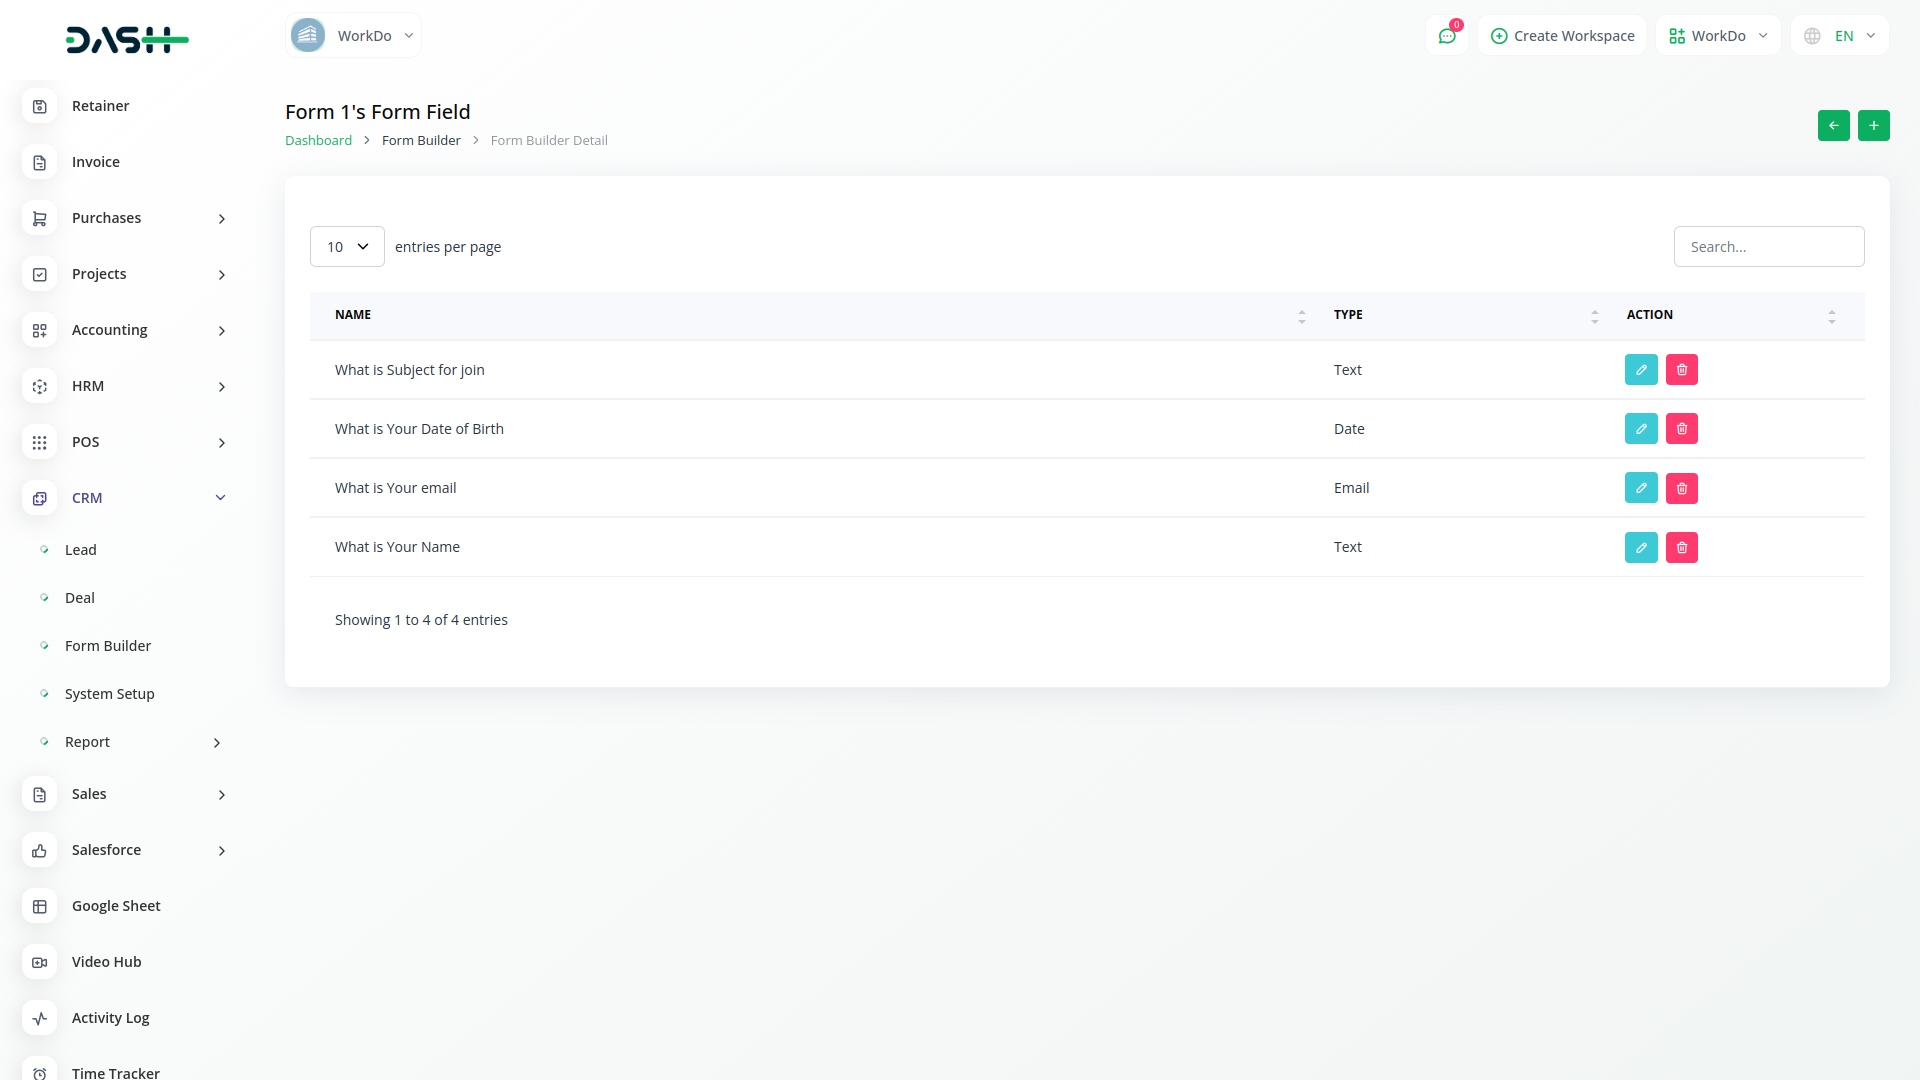Open Form Builder submenu item
Viewport: 1920px width, 1080px height.
[108, 646]
